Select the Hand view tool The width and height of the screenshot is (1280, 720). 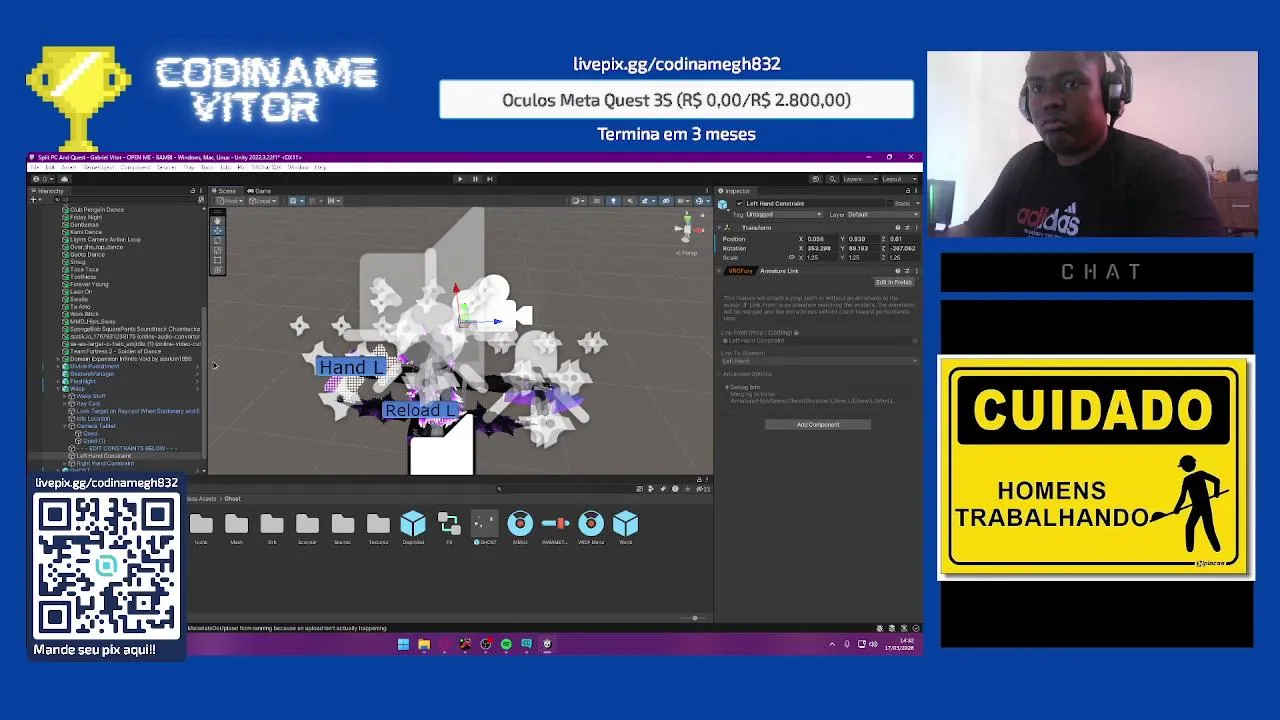pos(218,221)
